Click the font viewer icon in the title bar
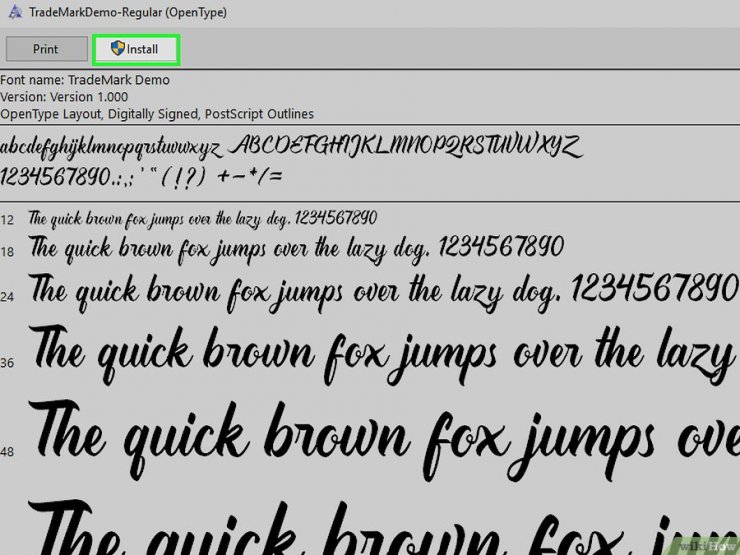The image size is (740, 555). click(x=15, y=12)
